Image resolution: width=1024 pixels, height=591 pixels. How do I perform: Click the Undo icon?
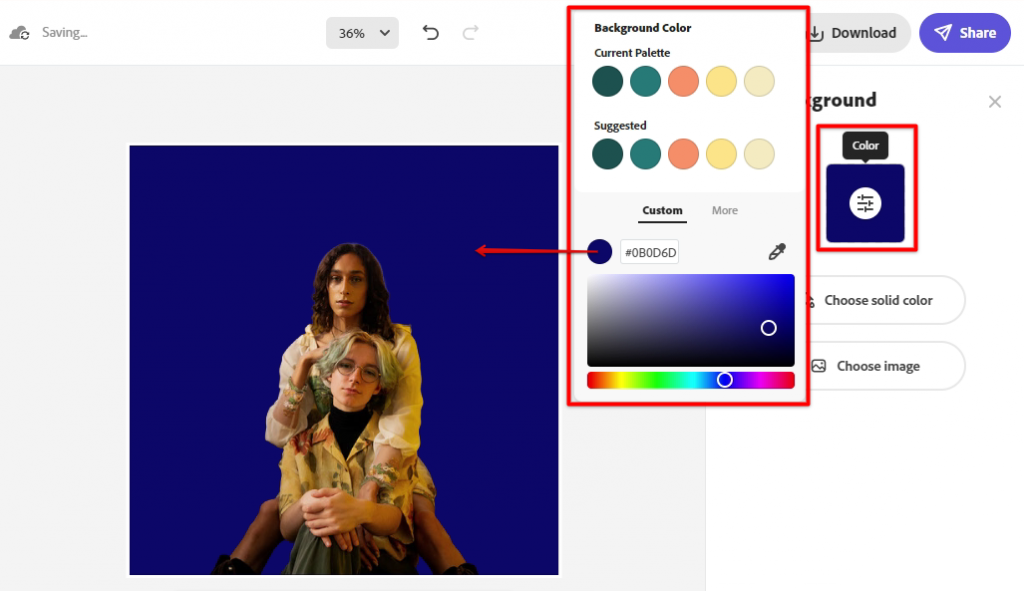[430, 32]
